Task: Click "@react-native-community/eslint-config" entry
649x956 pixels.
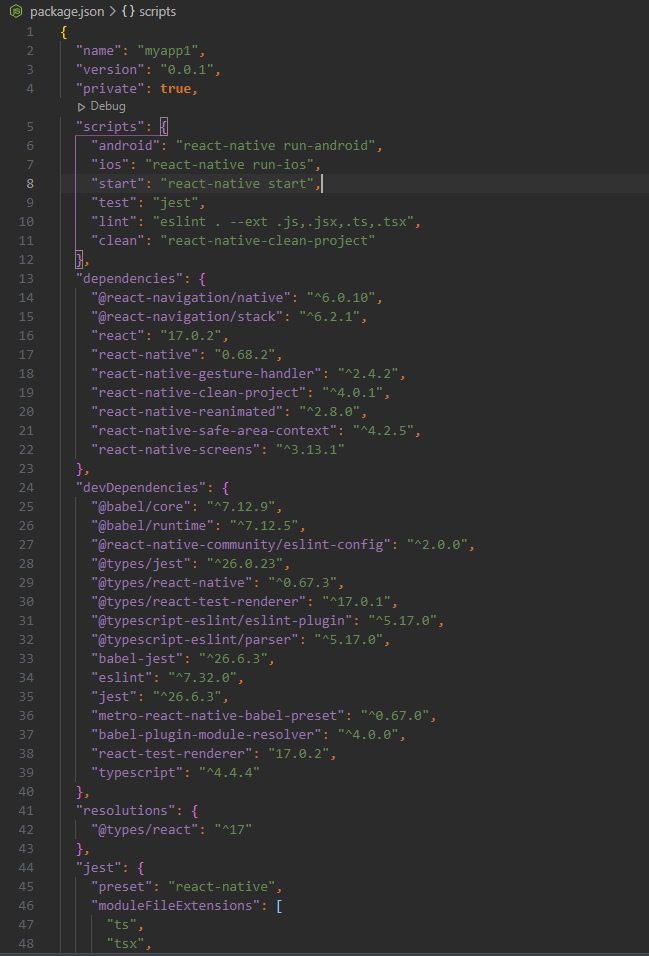Action: tap(240, 544)
